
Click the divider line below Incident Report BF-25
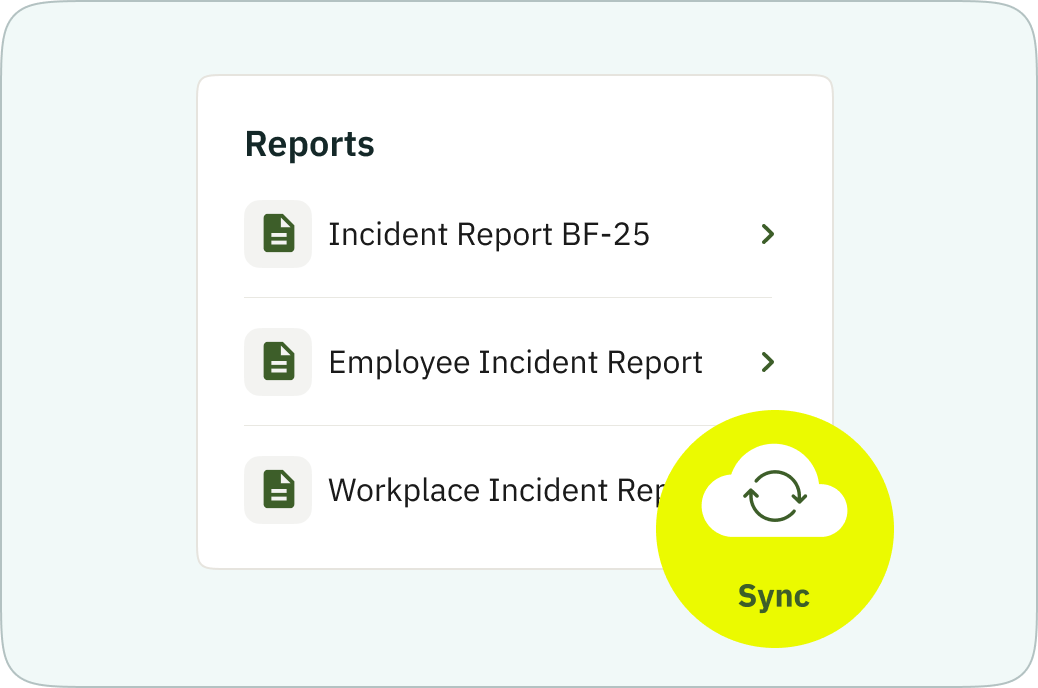tap(507, 297)
